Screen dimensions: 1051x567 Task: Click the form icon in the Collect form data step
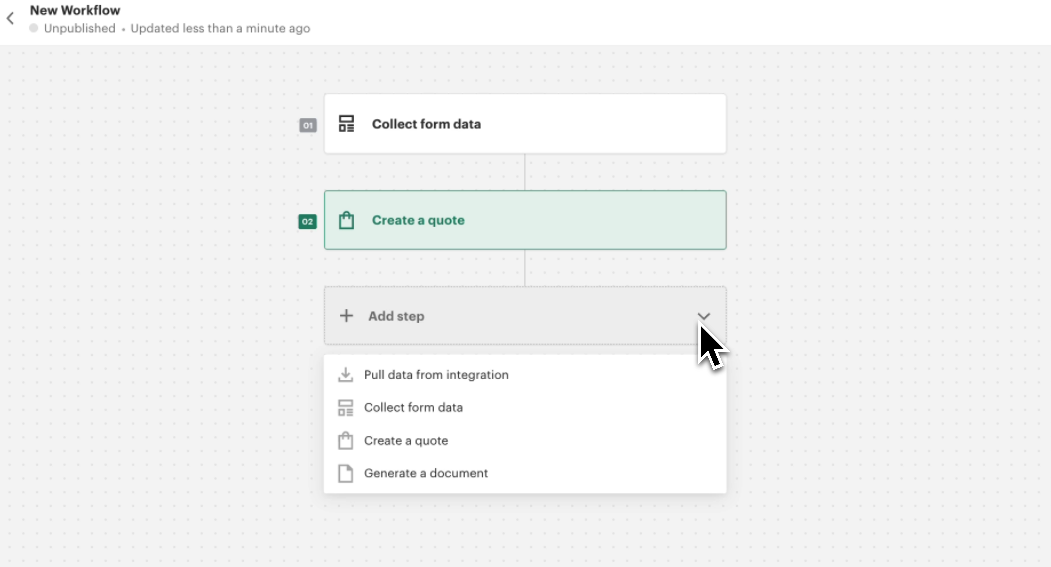pyautogui.click(x=346, y=124)
